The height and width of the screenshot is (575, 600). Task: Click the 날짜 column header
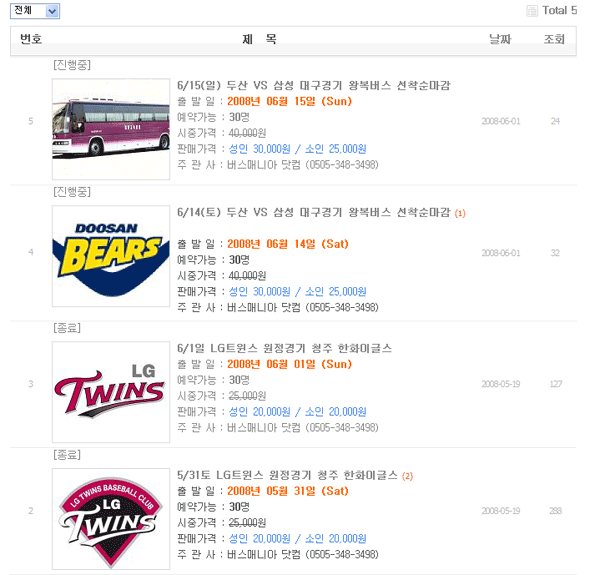500,40
